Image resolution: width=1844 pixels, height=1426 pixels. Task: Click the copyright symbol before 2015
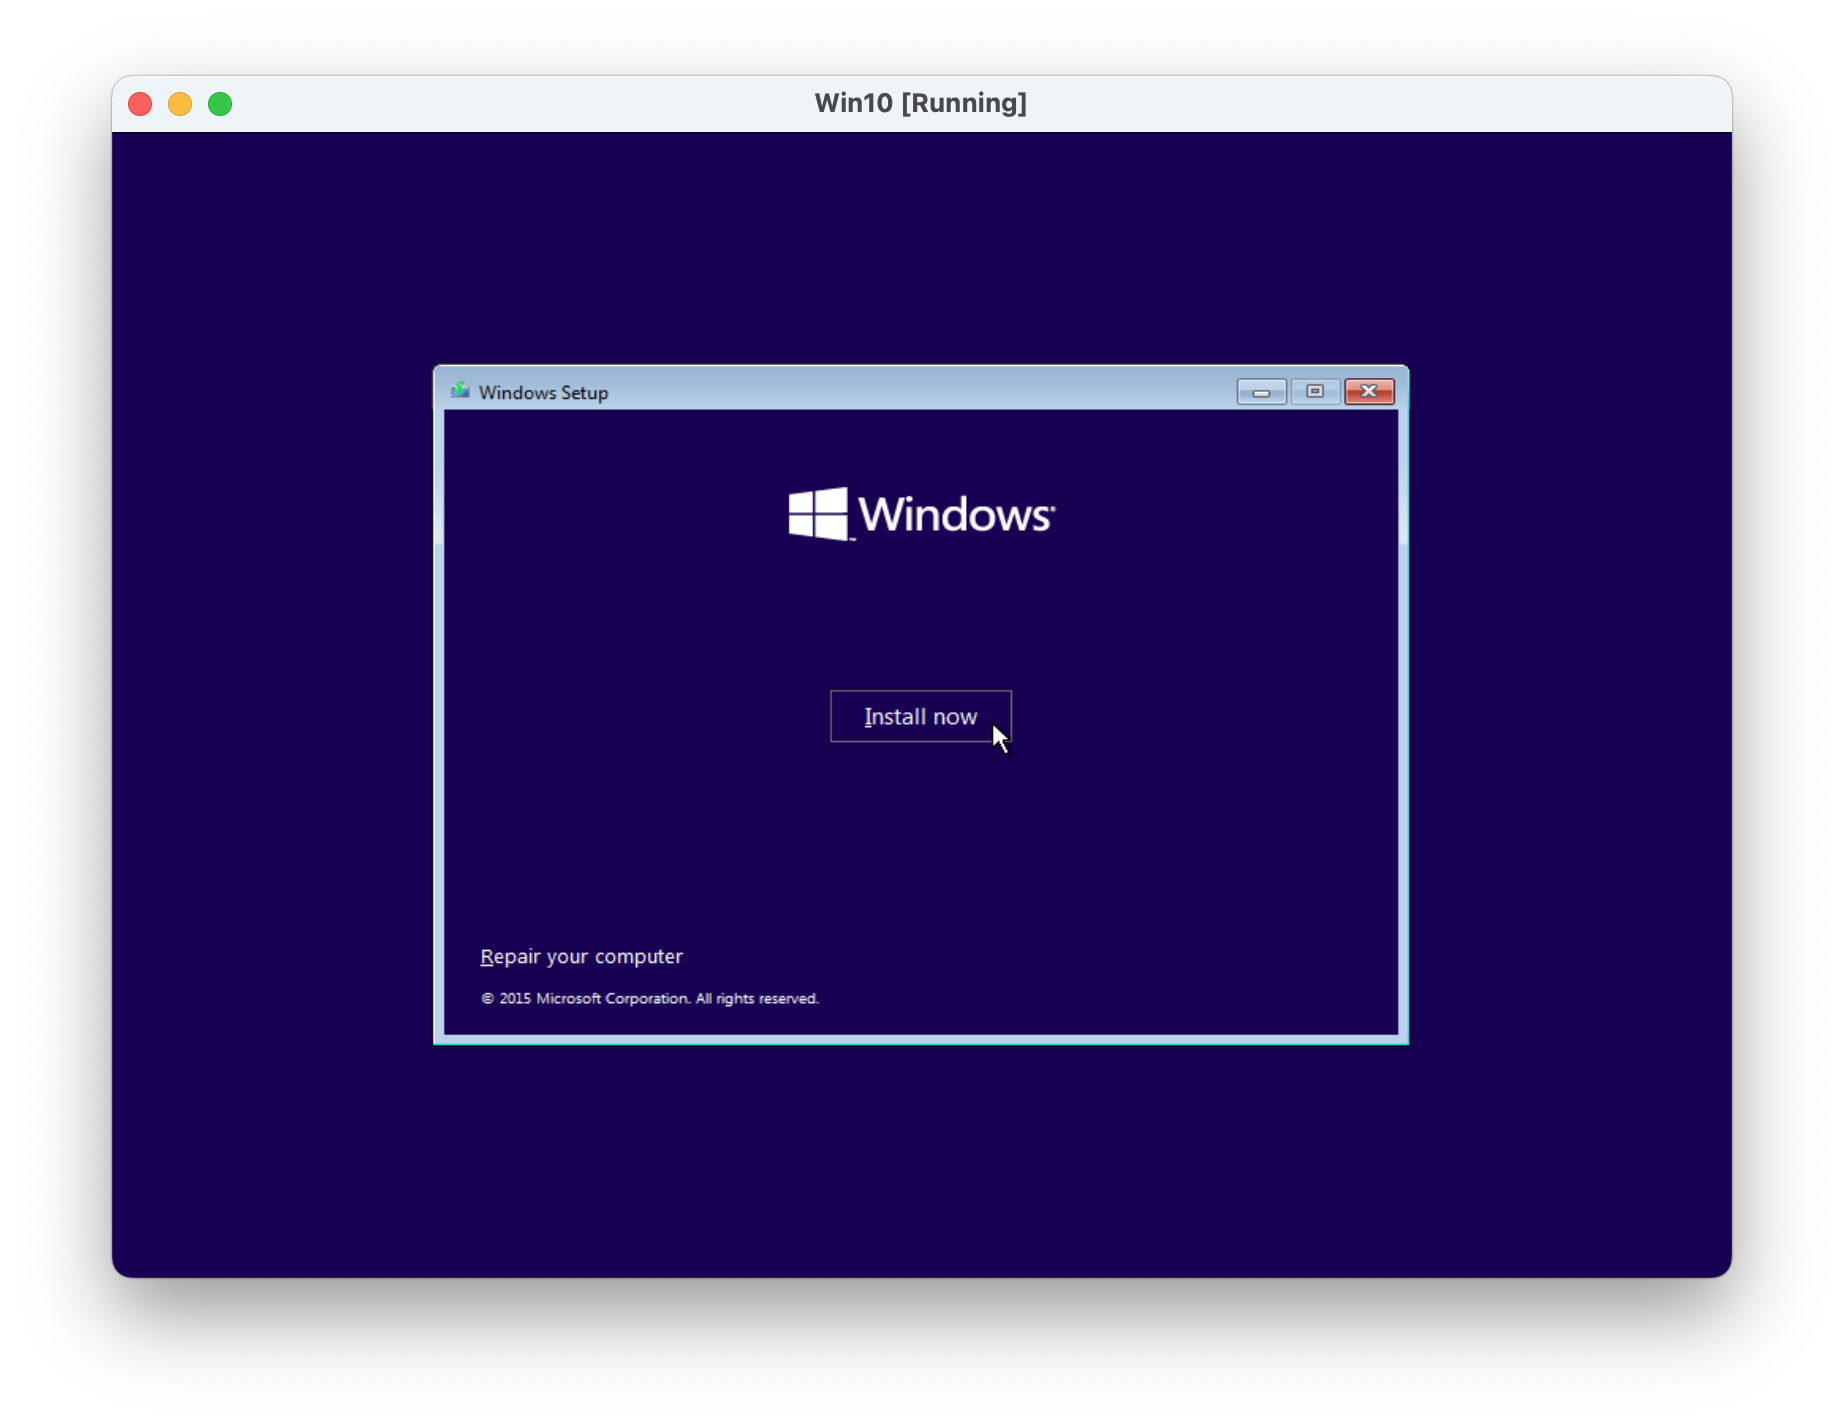click(x=488, y=998)
